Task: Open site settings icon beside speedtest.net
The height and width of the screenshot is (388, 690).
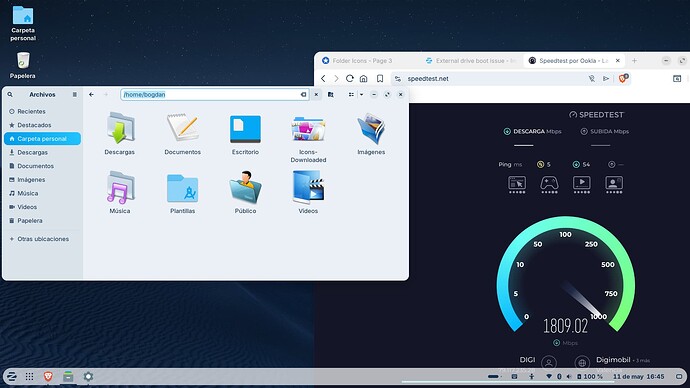Action: [x=398, y=79]
